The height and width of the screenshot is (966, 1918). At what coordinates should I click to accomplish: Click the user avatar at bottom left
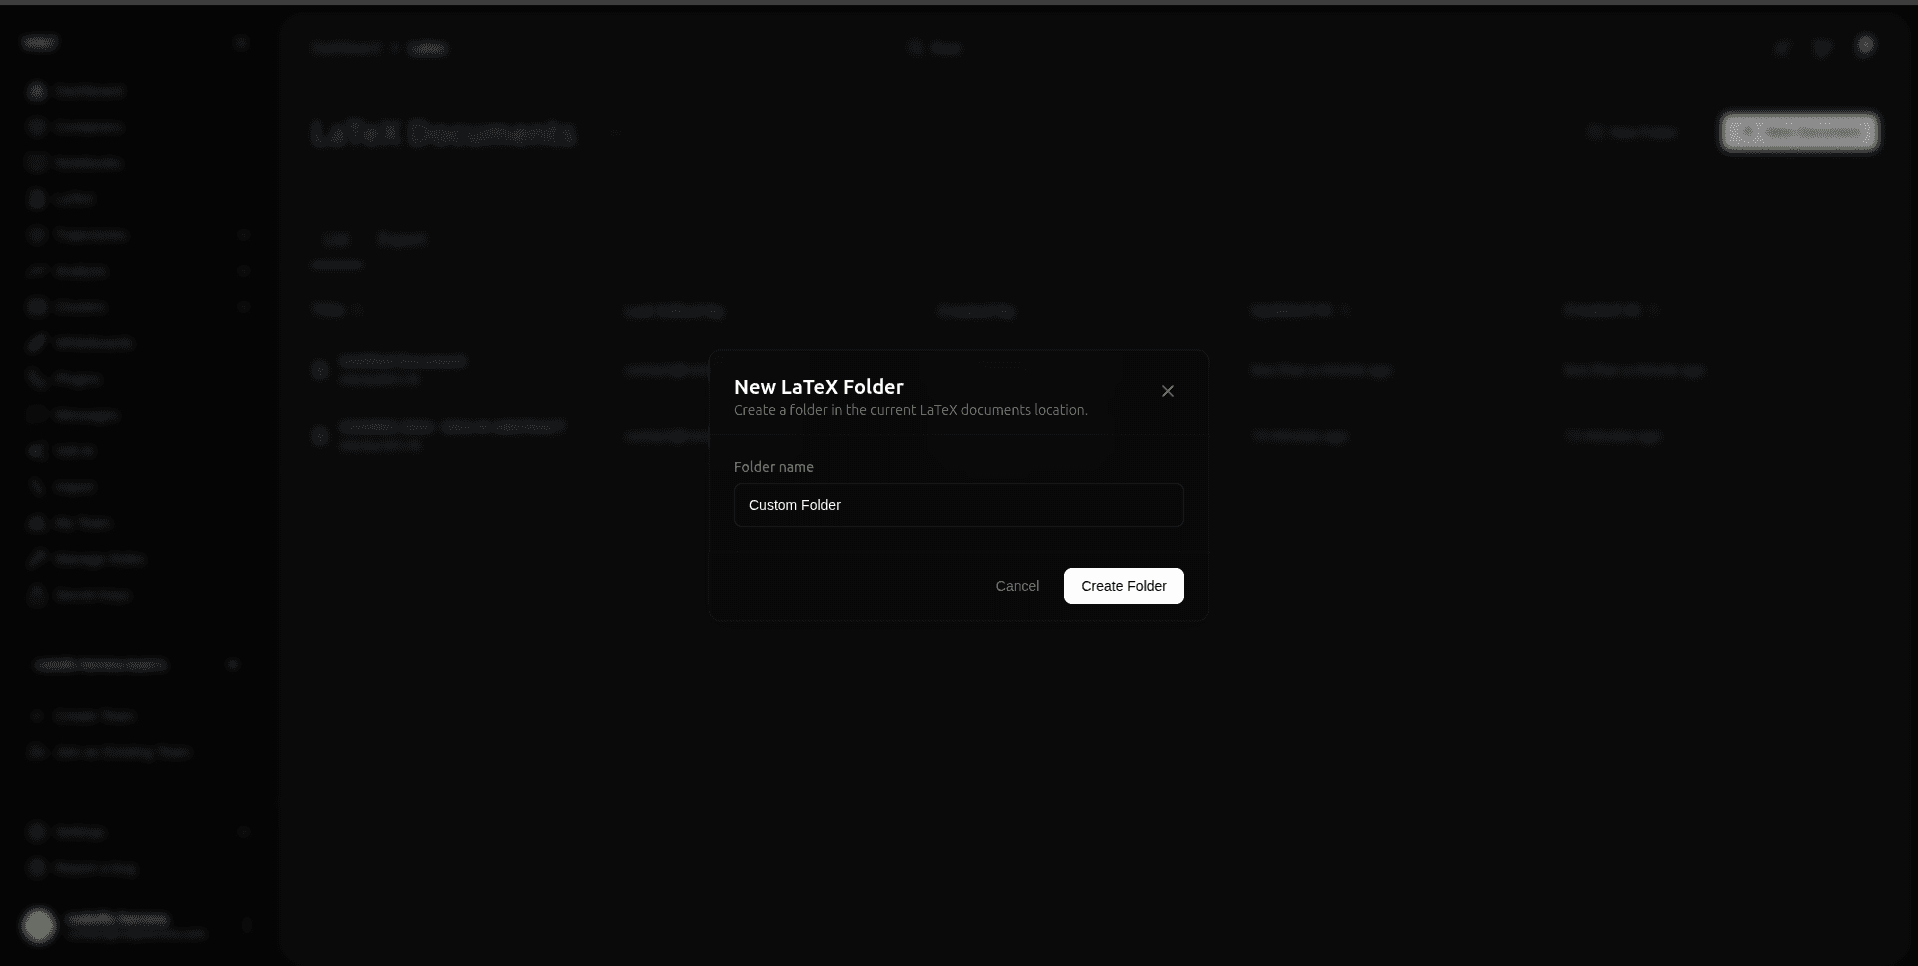point(39,925)
